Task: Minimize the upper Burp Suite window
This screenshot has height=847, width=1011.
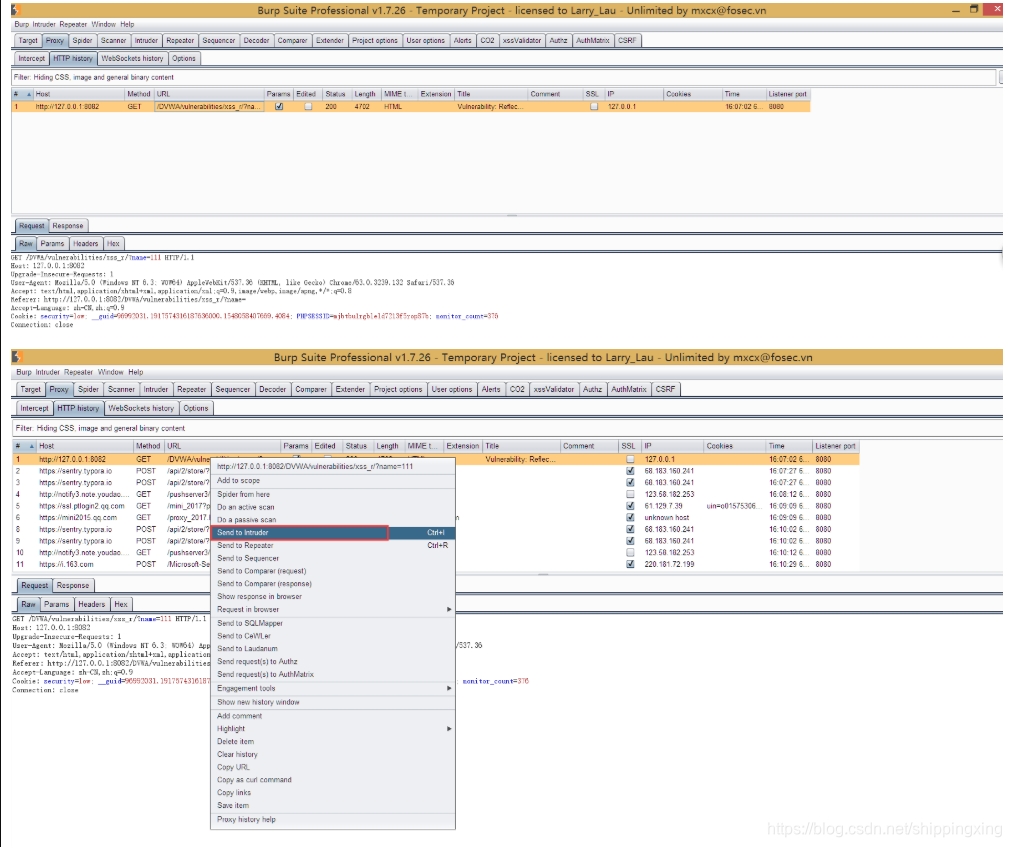Action: pos(956,10)
